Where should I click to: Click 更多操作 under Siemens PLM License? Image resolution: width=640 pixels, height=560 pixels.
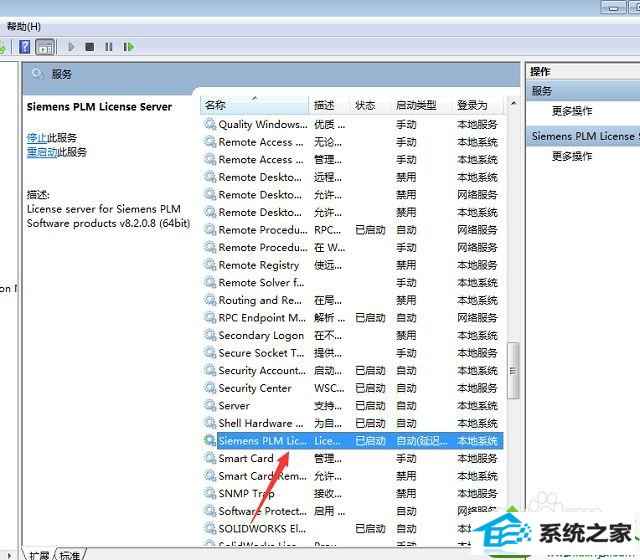[x=572, y=156]
